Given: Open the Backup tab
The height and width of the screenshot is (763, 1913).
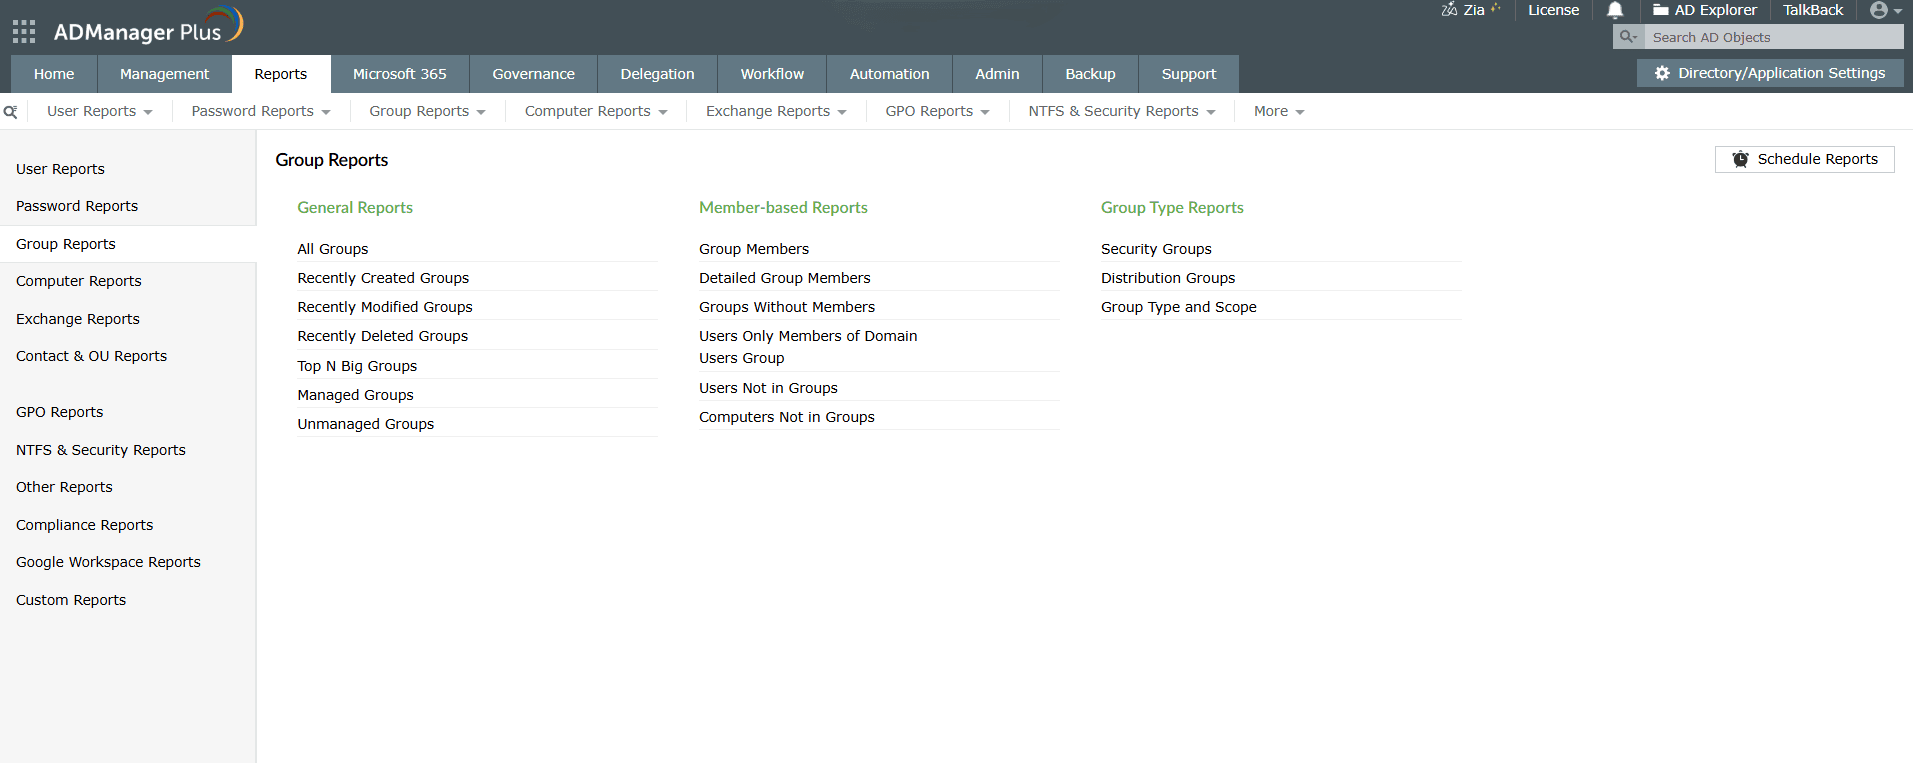Looking at the screenshot, I should coord(1090,74).
